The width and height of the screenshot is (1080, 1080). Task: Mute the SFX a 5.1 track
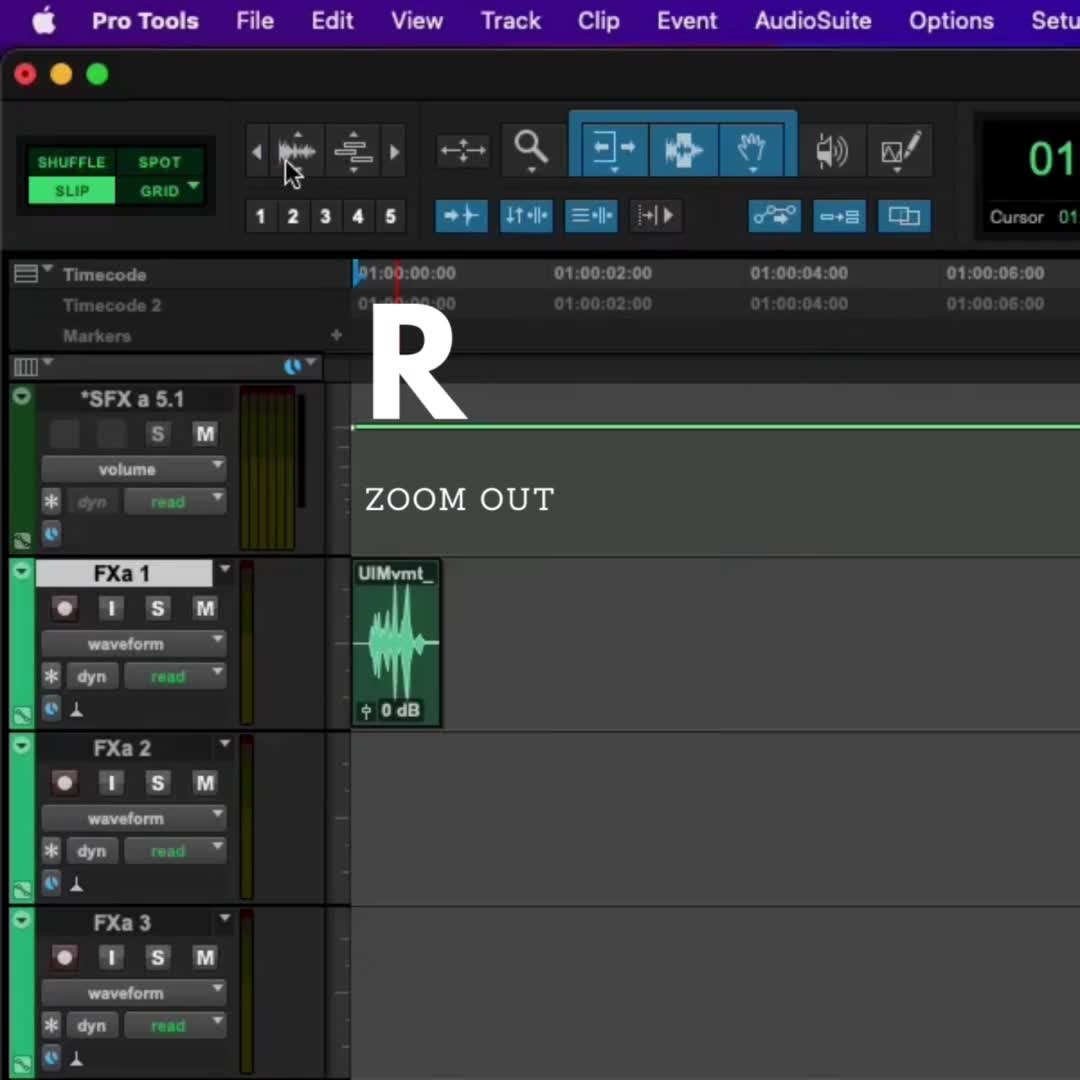pos(205,434)
